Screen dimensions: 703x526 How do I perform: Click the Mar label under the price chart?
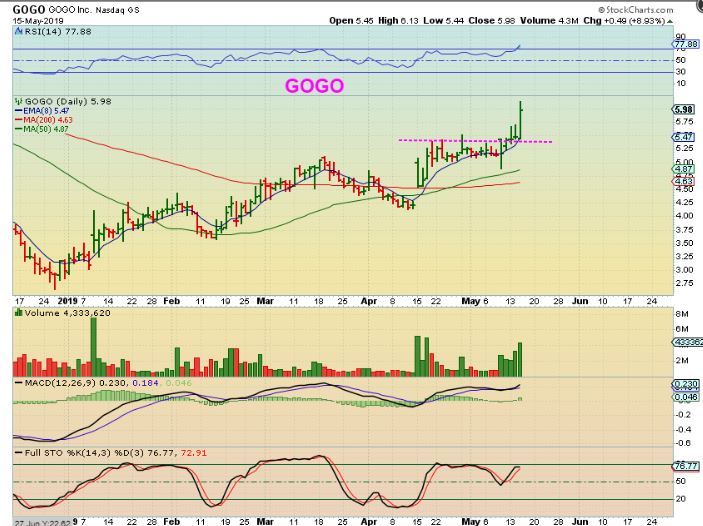(265, 301)
